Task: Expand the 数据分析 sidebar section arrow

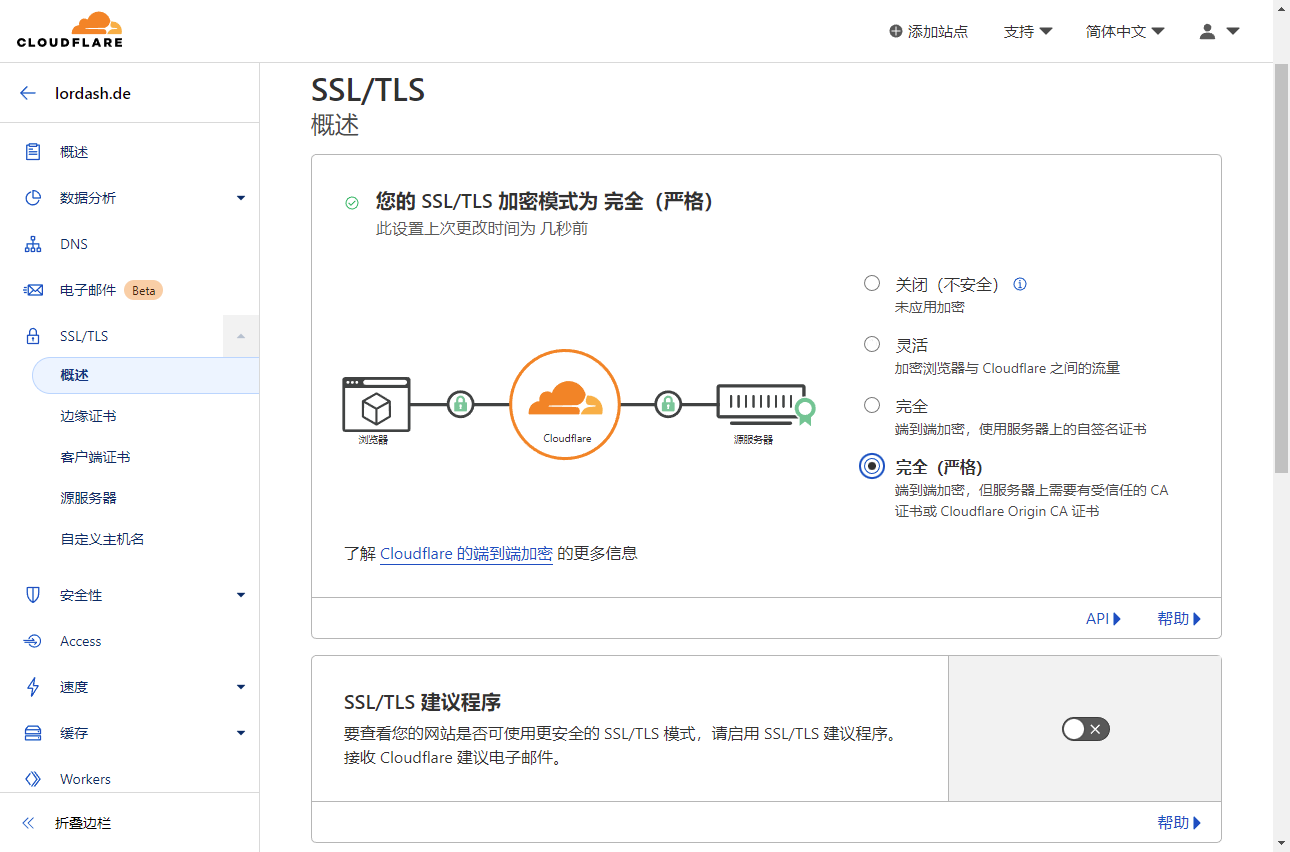Action: 241,198
